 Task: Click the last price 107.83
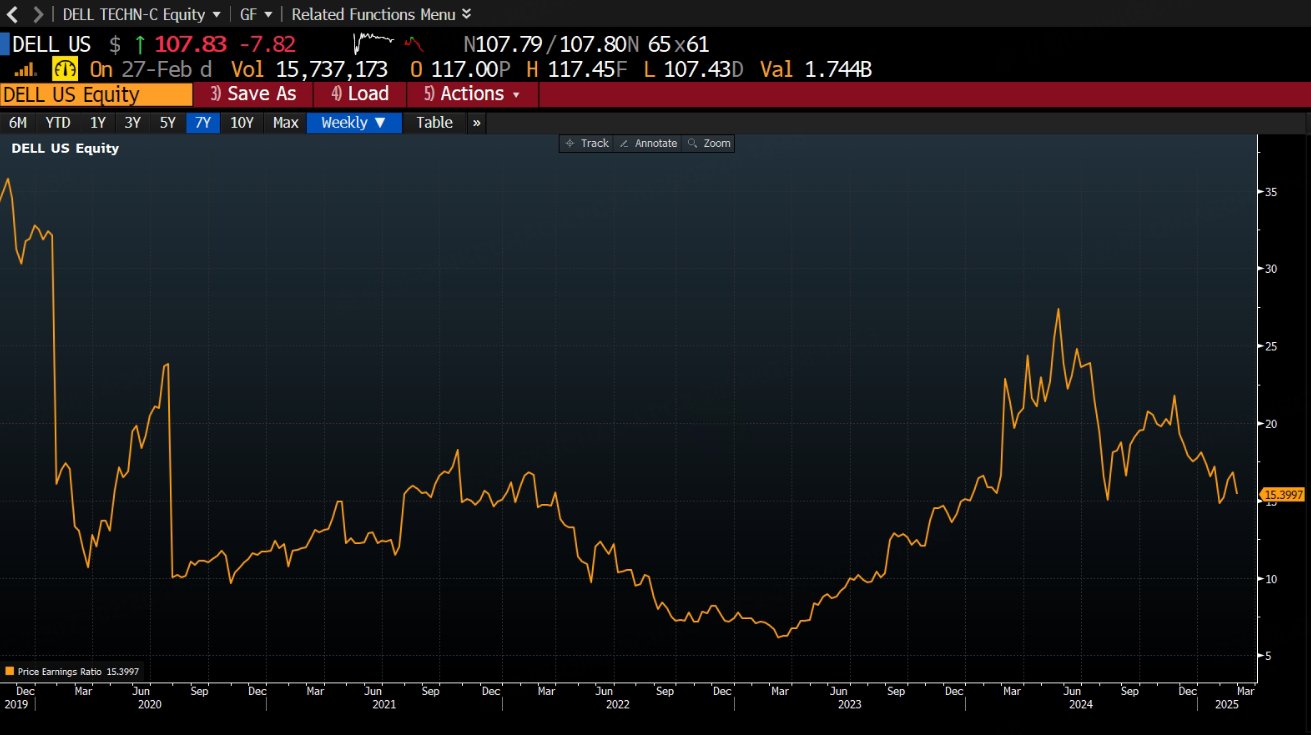tap(190, 44)
